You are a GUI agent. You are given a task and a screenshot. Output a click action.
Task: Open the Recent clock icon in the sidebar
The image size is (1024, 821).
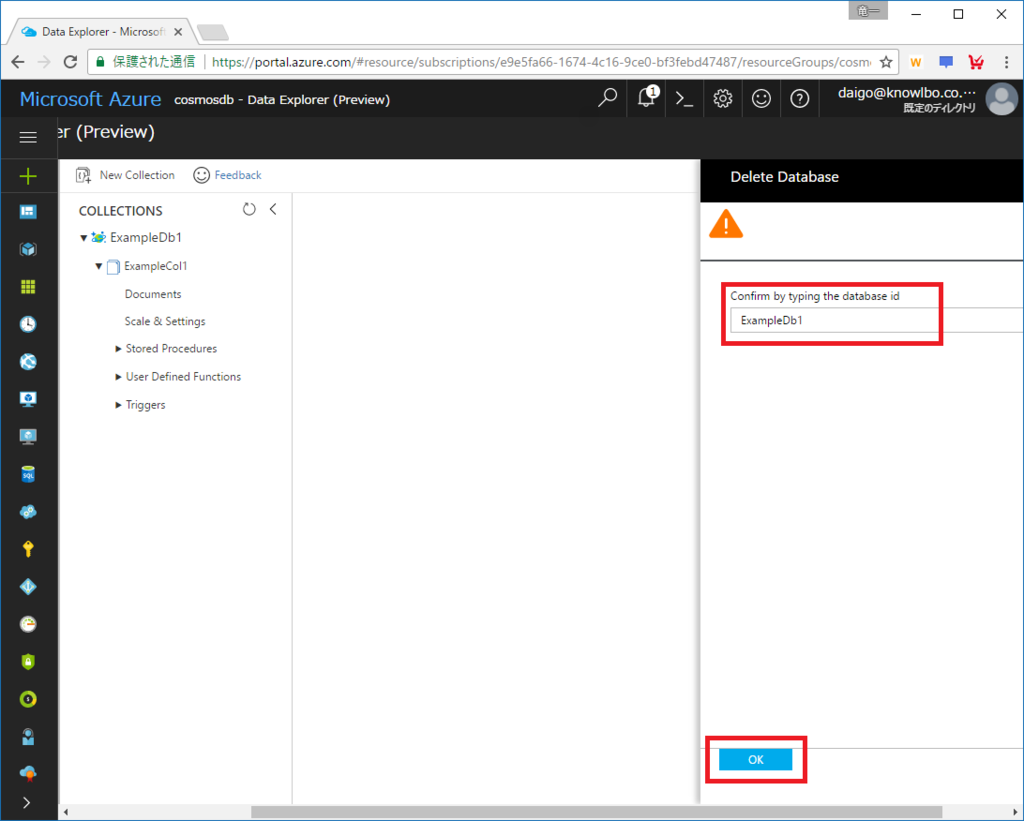coord(28,324)
